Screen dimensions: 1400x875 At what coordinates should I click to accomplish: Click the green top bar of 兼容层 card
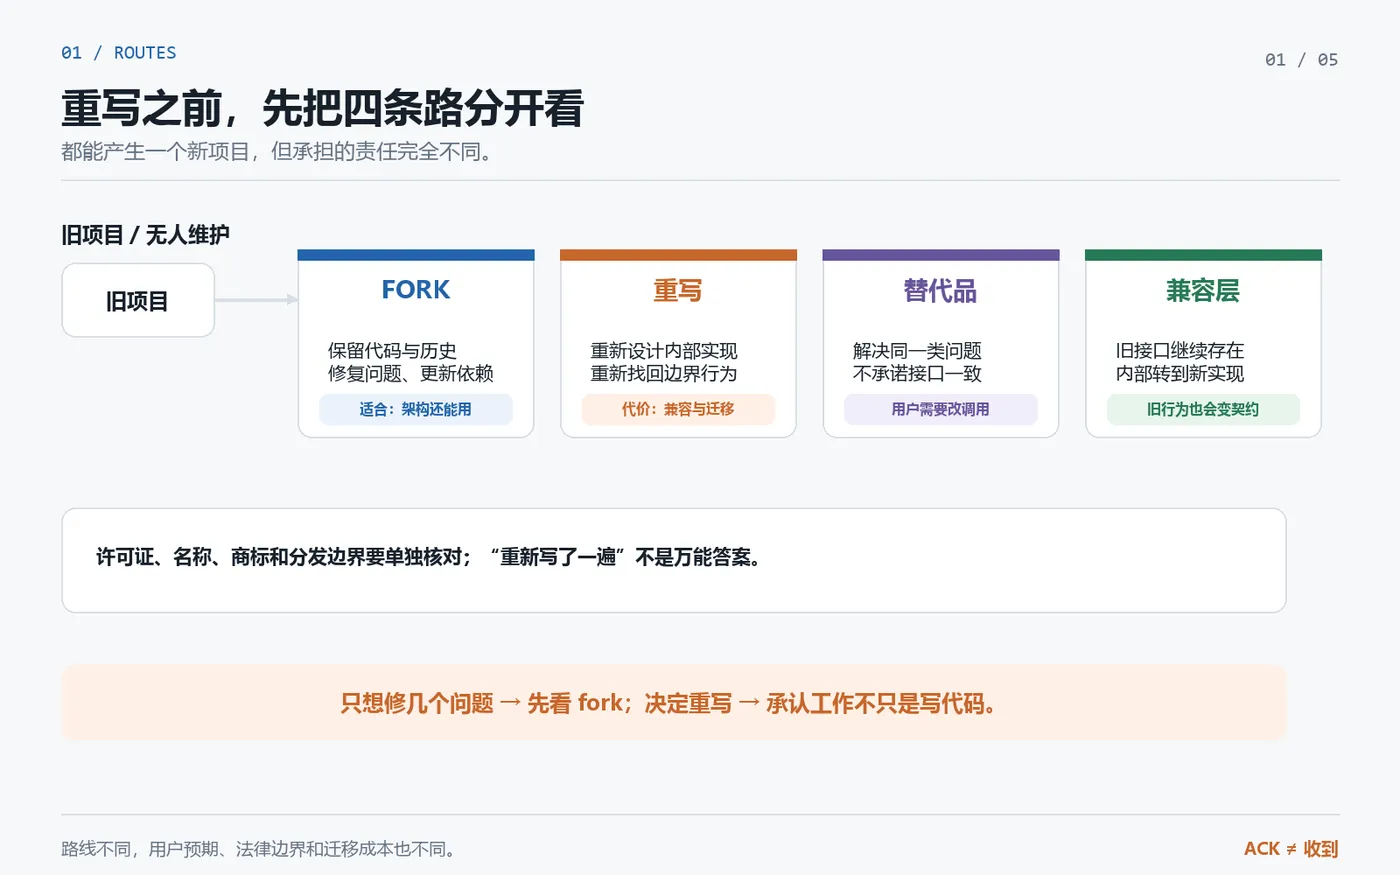pyautogui.click(x=1203, y=255)
